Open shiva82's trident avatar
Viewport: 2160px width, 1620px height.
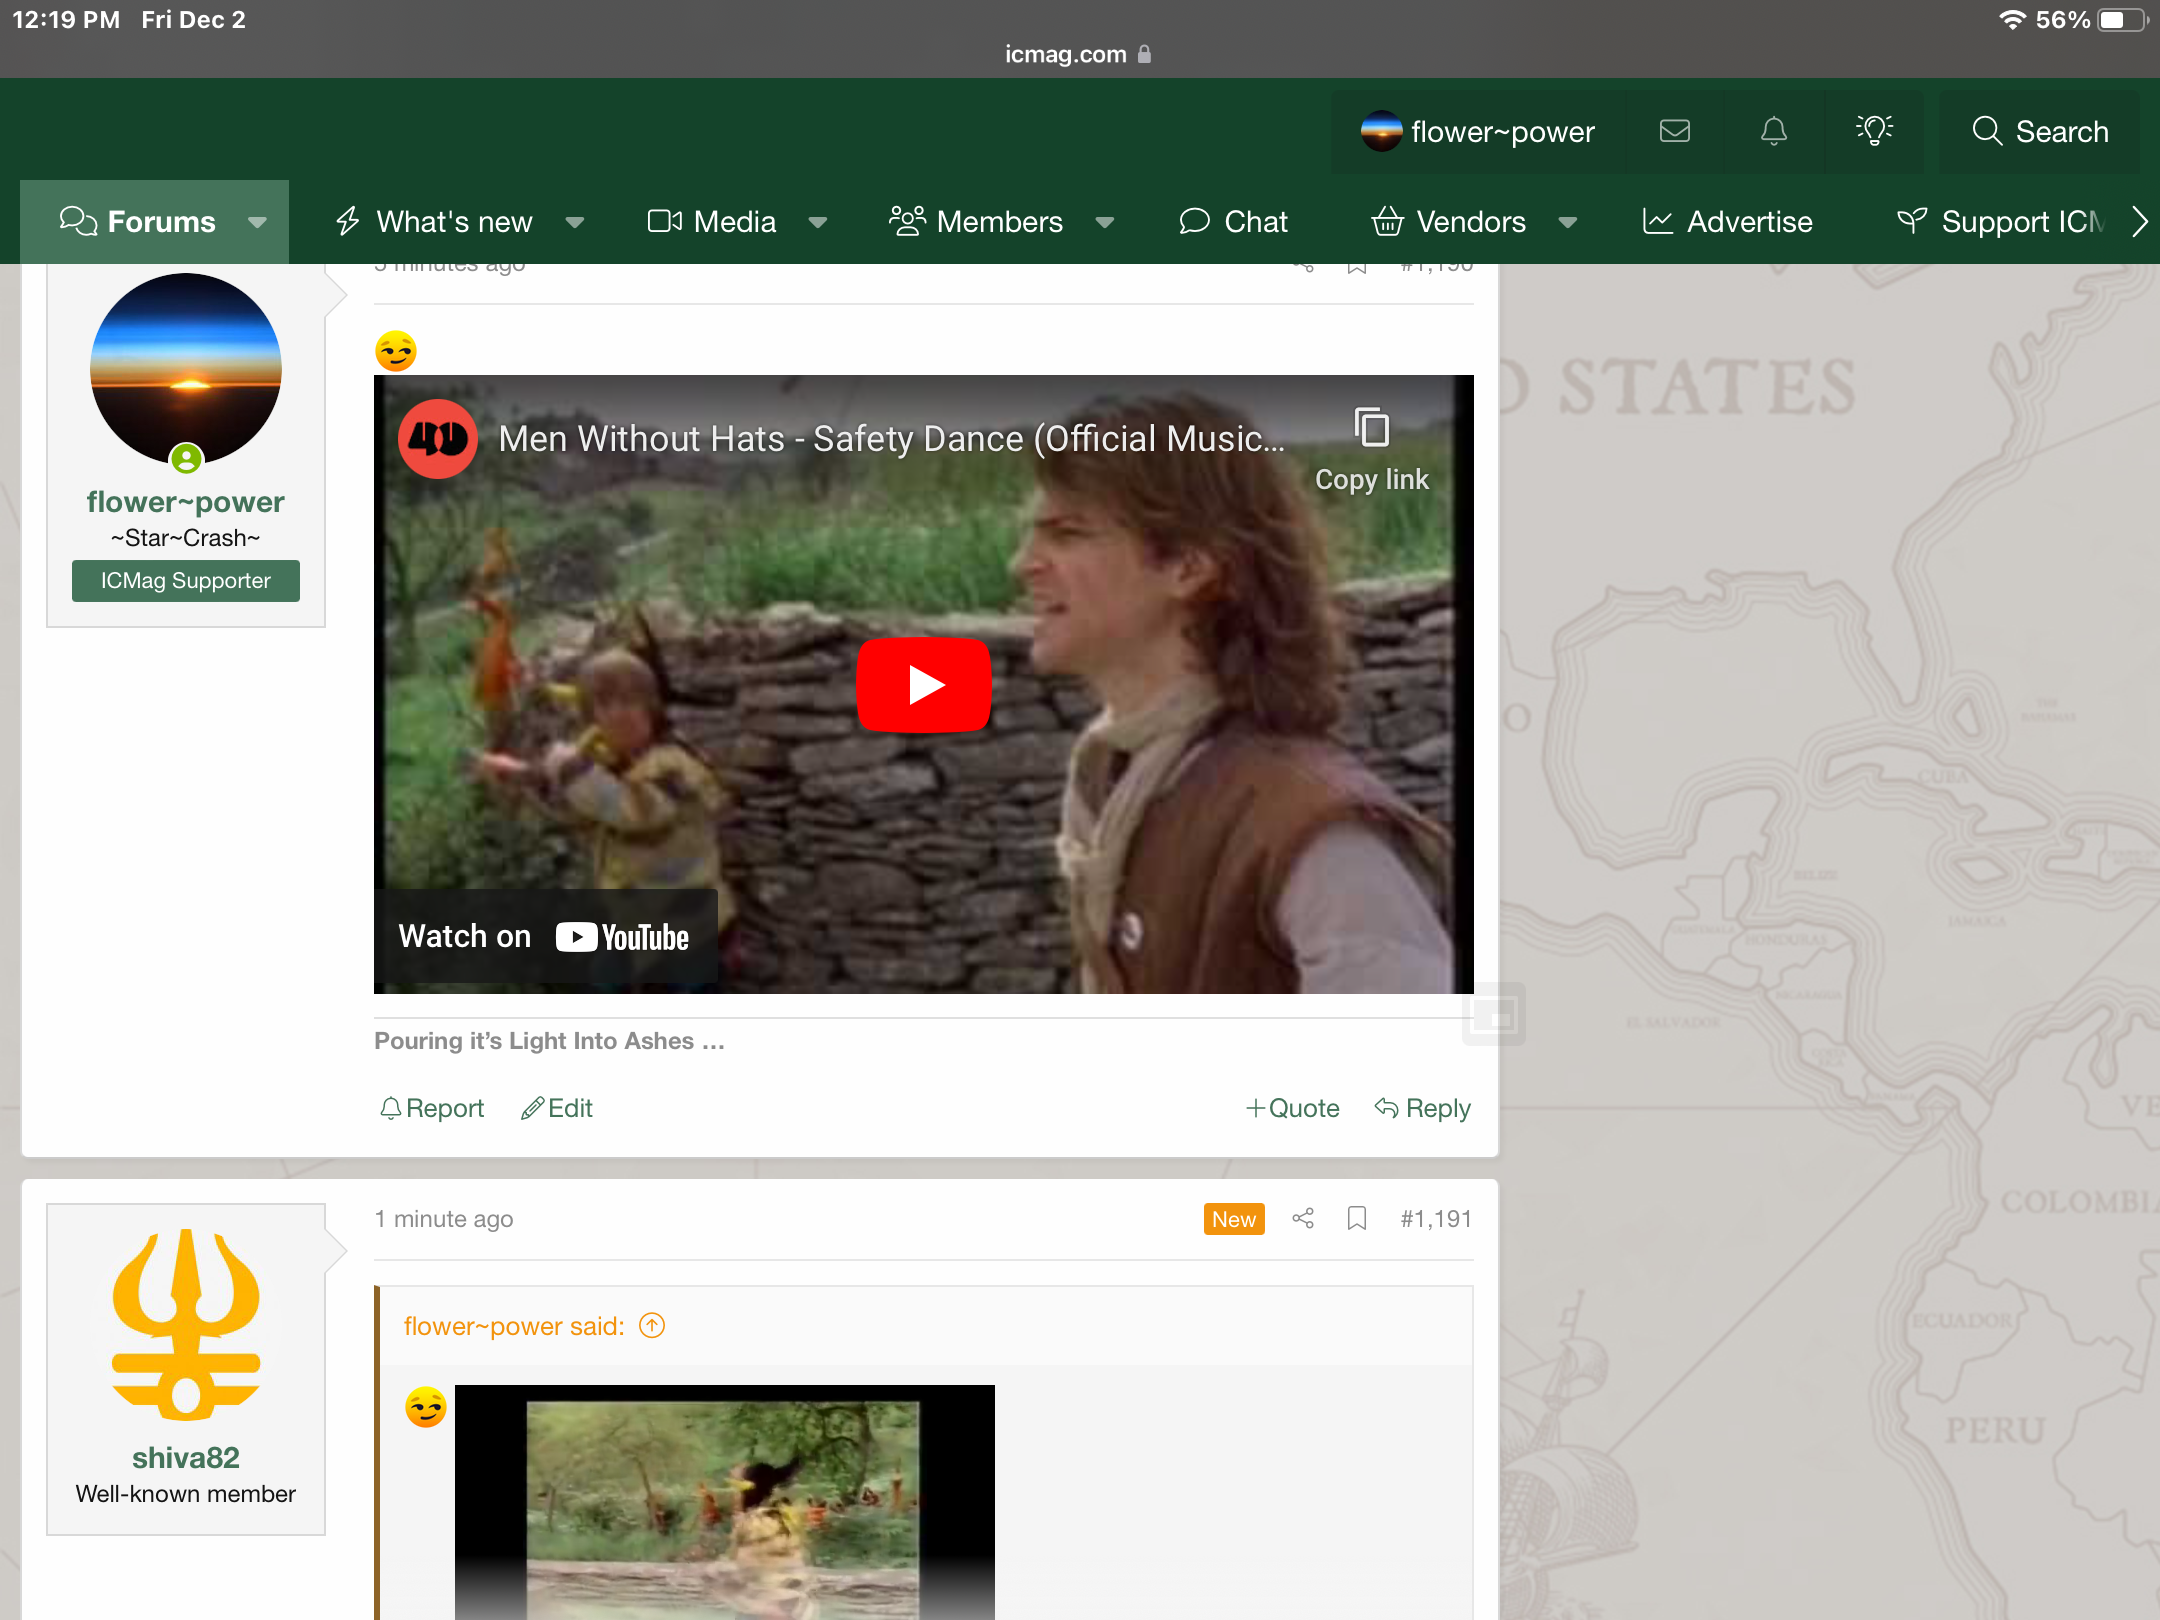[x=186, y=1323]
